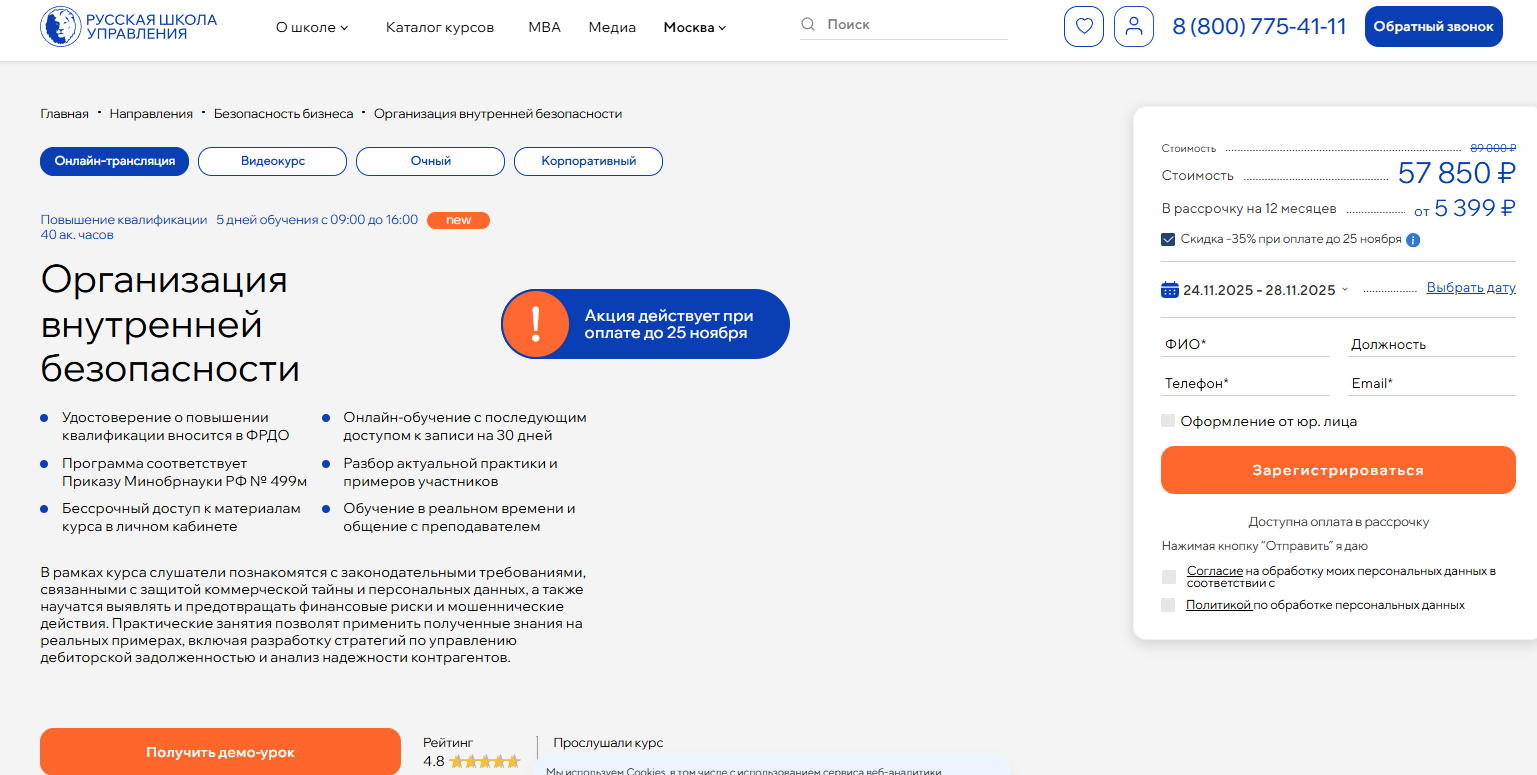Enable the 'Оформление от юр. лица' checkbox

point(1168,421)
